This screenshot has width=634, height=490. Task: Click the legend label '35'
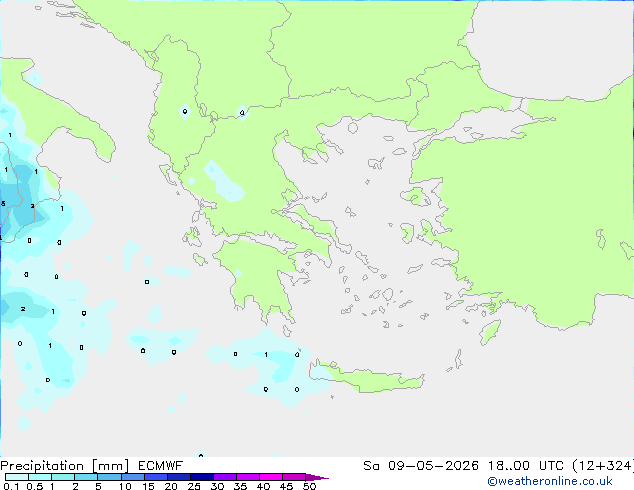coord(240,486)
